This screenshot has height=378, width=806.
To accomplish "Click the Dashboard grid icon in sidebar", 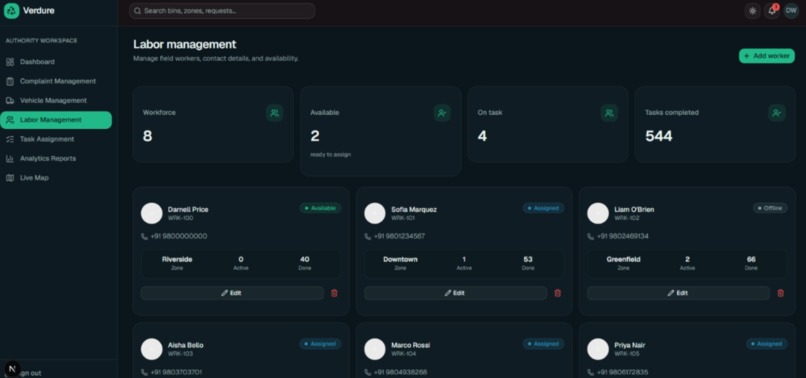I will [10, 62].
